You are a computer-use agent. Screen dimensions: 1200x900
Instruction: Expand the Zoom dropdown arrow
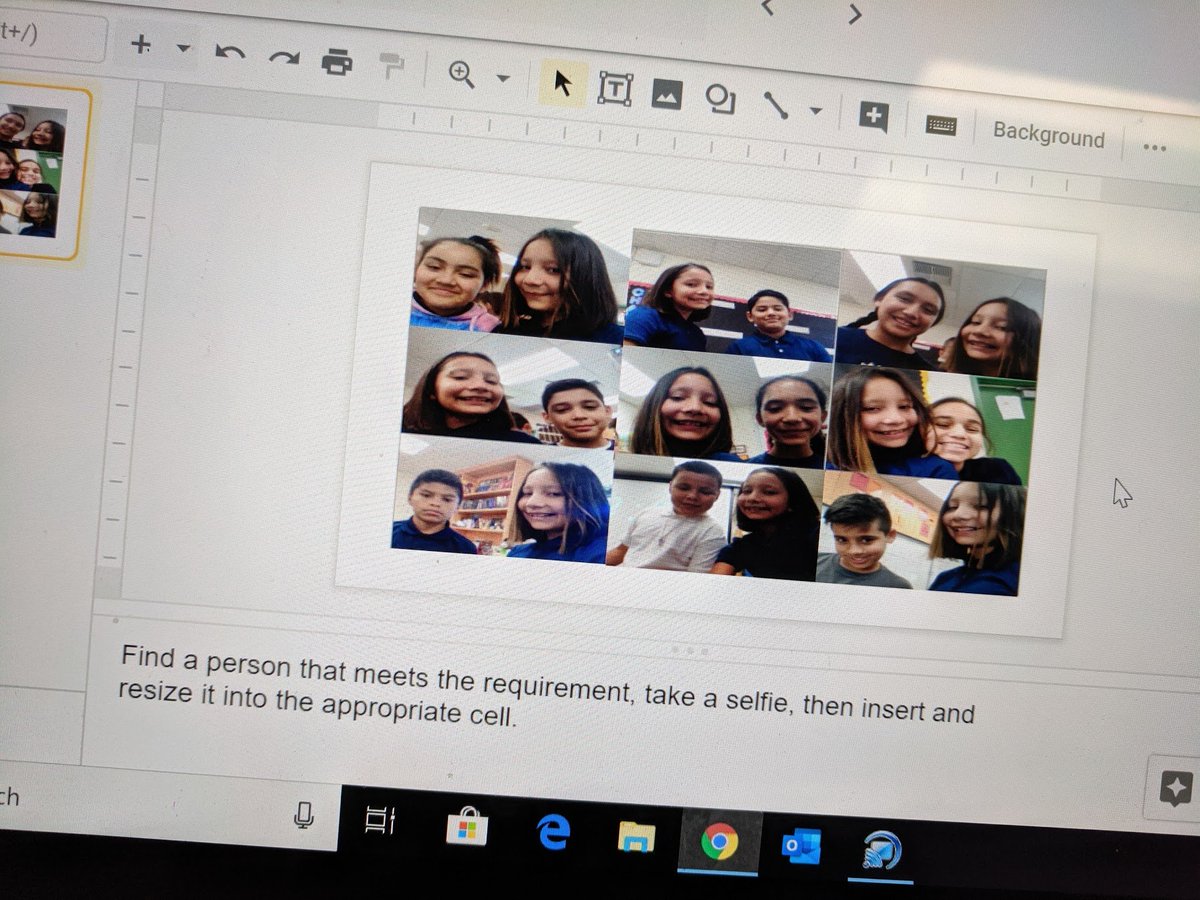click(x=502, y=76)
